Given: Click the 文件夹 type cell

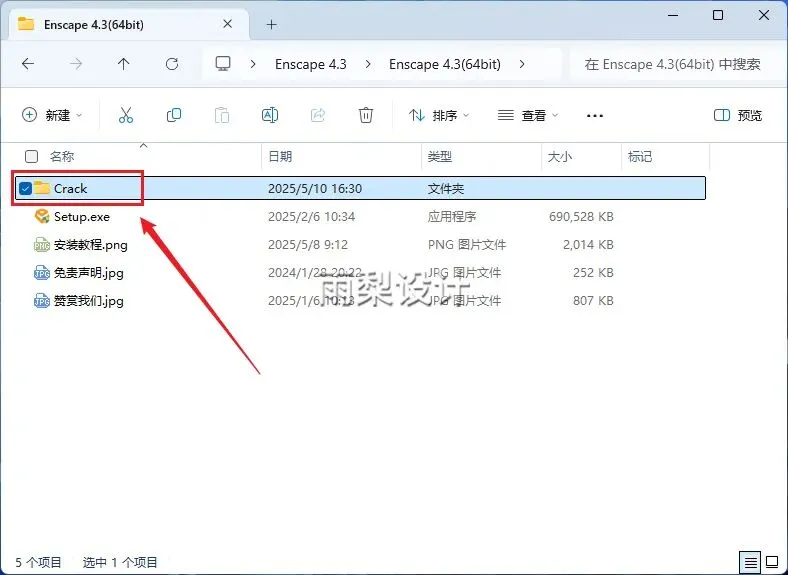Looking at the screenshot, I should 446,188.
